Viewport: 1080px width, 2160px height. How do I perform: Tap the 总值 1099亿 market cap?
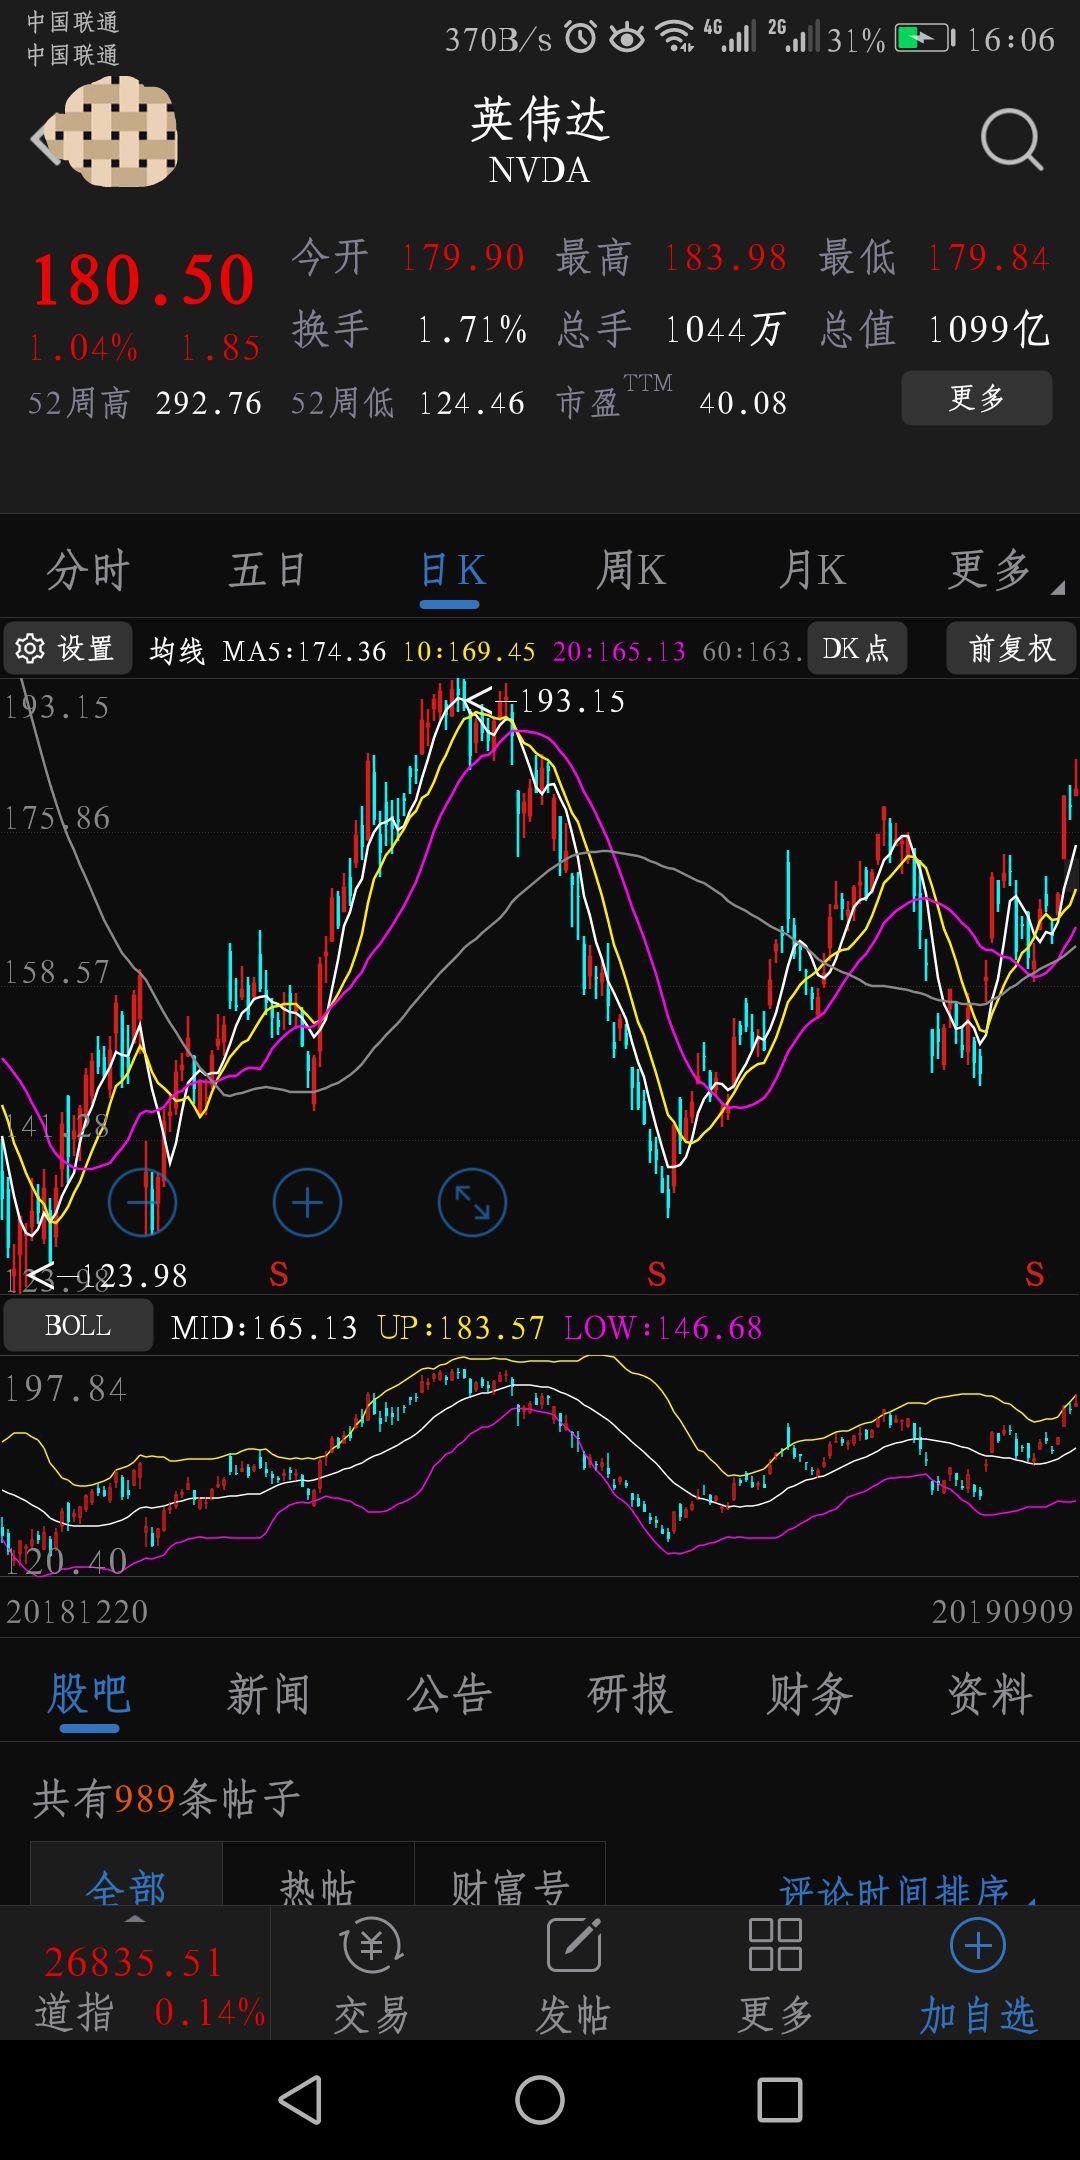(935, 329)
